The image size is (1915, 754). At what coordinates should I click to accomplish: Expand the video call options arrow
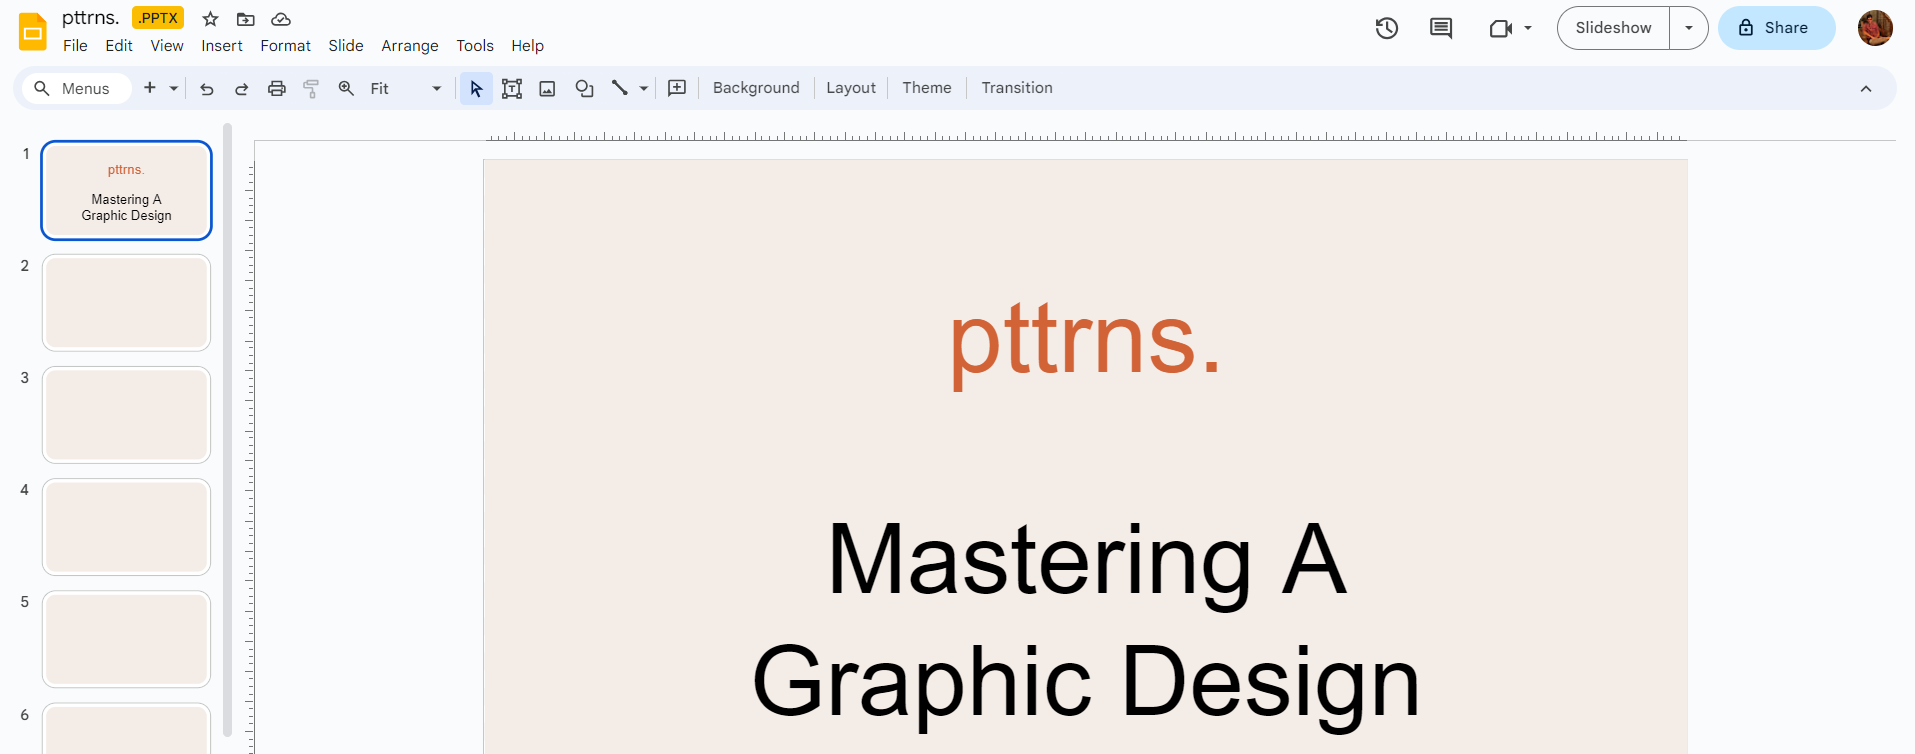[x=1528, y=28]
